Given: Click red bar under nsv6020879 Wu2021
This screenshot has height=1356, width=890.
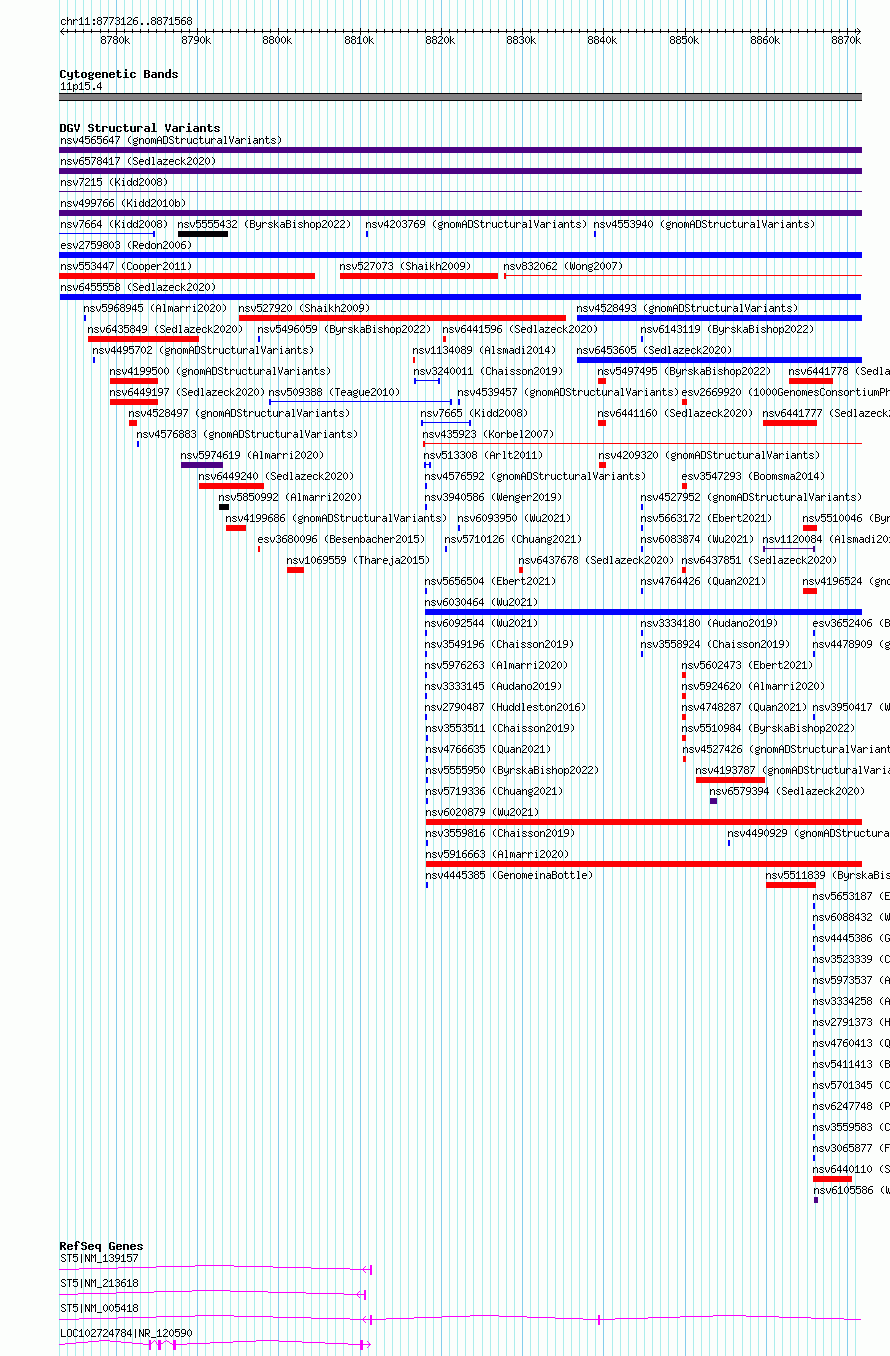Looking at the screenshot, I should 643,822.
